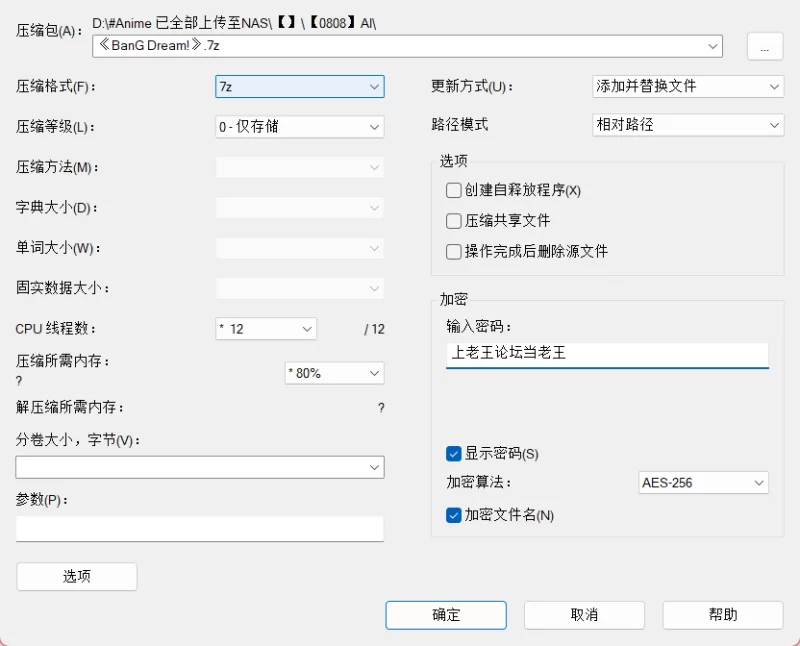The width and height of the screenshot is (800, 646).
Task: Focus the 参数 input field
Action: [x=200, y=529]
